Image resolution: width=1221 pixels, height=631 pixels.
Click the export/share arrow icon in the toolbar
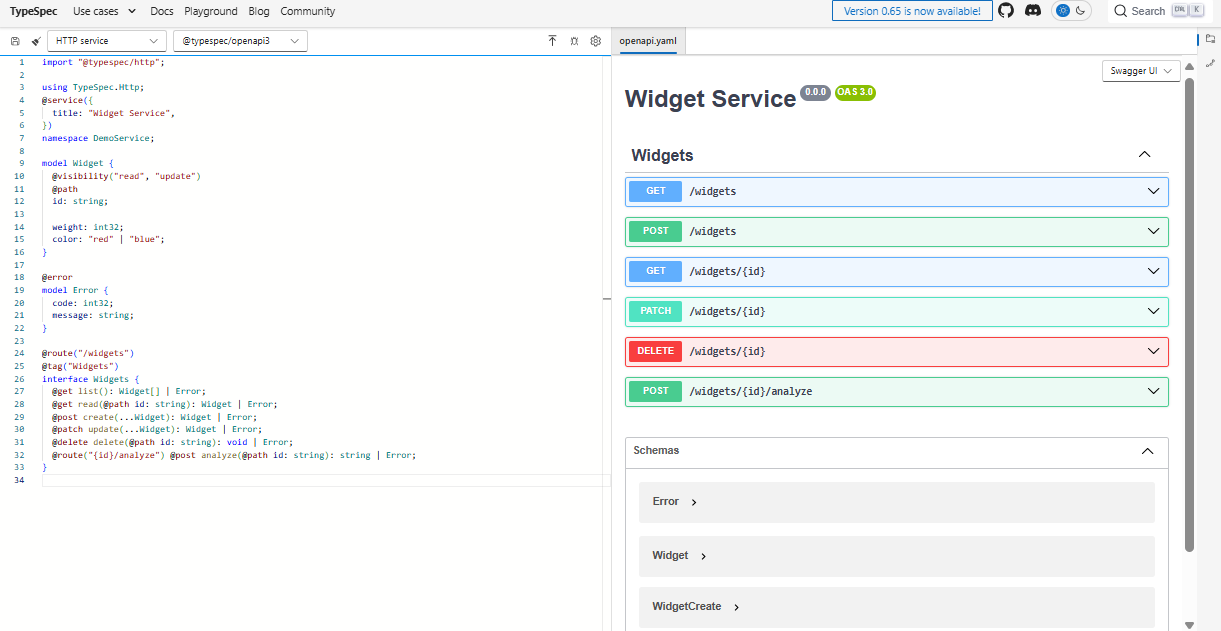coord(552,41)
